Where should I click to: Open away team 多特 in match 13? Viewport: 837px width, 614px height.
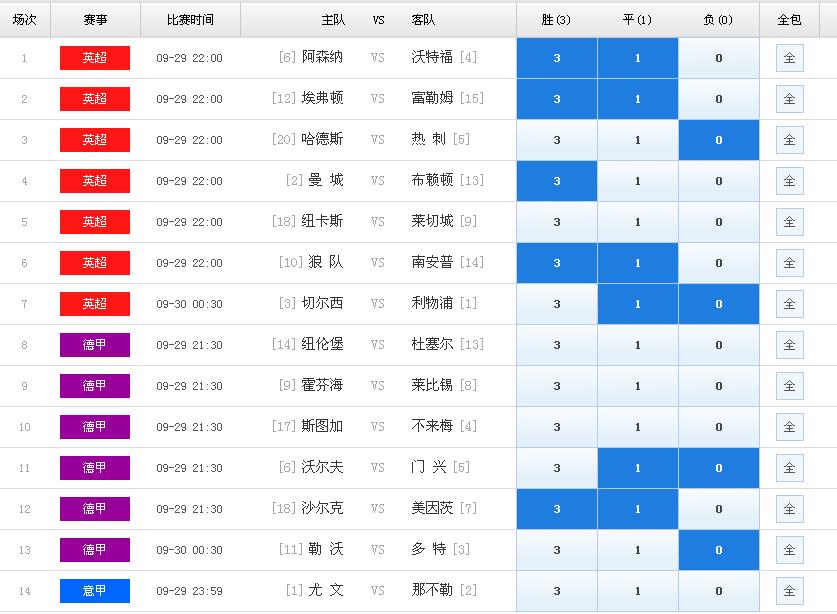(x=429, y=549)
